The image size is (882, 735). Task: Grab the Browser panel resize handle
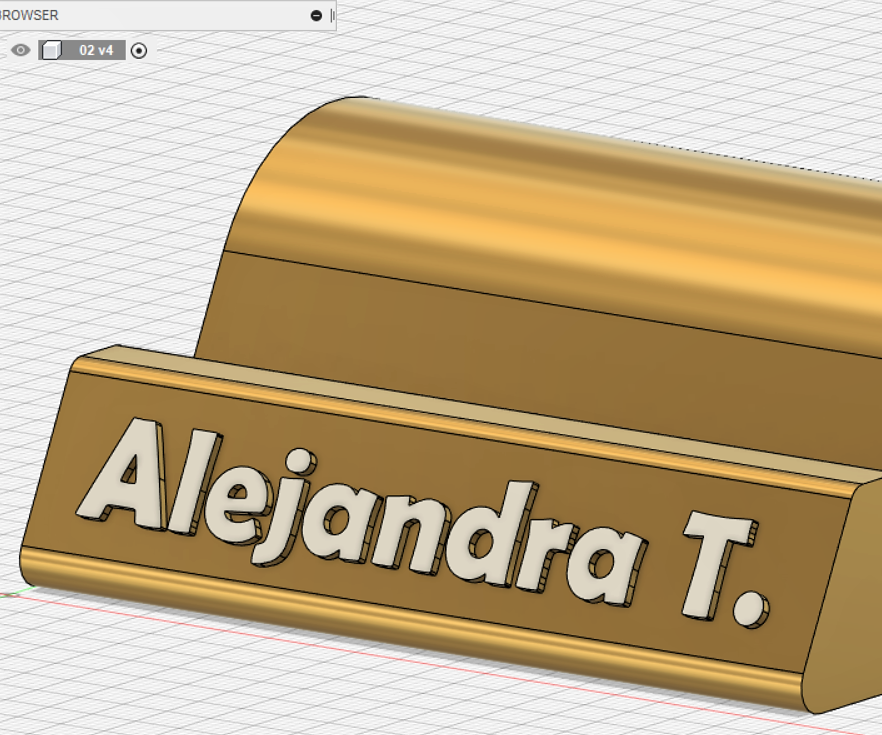click(332, 15)
